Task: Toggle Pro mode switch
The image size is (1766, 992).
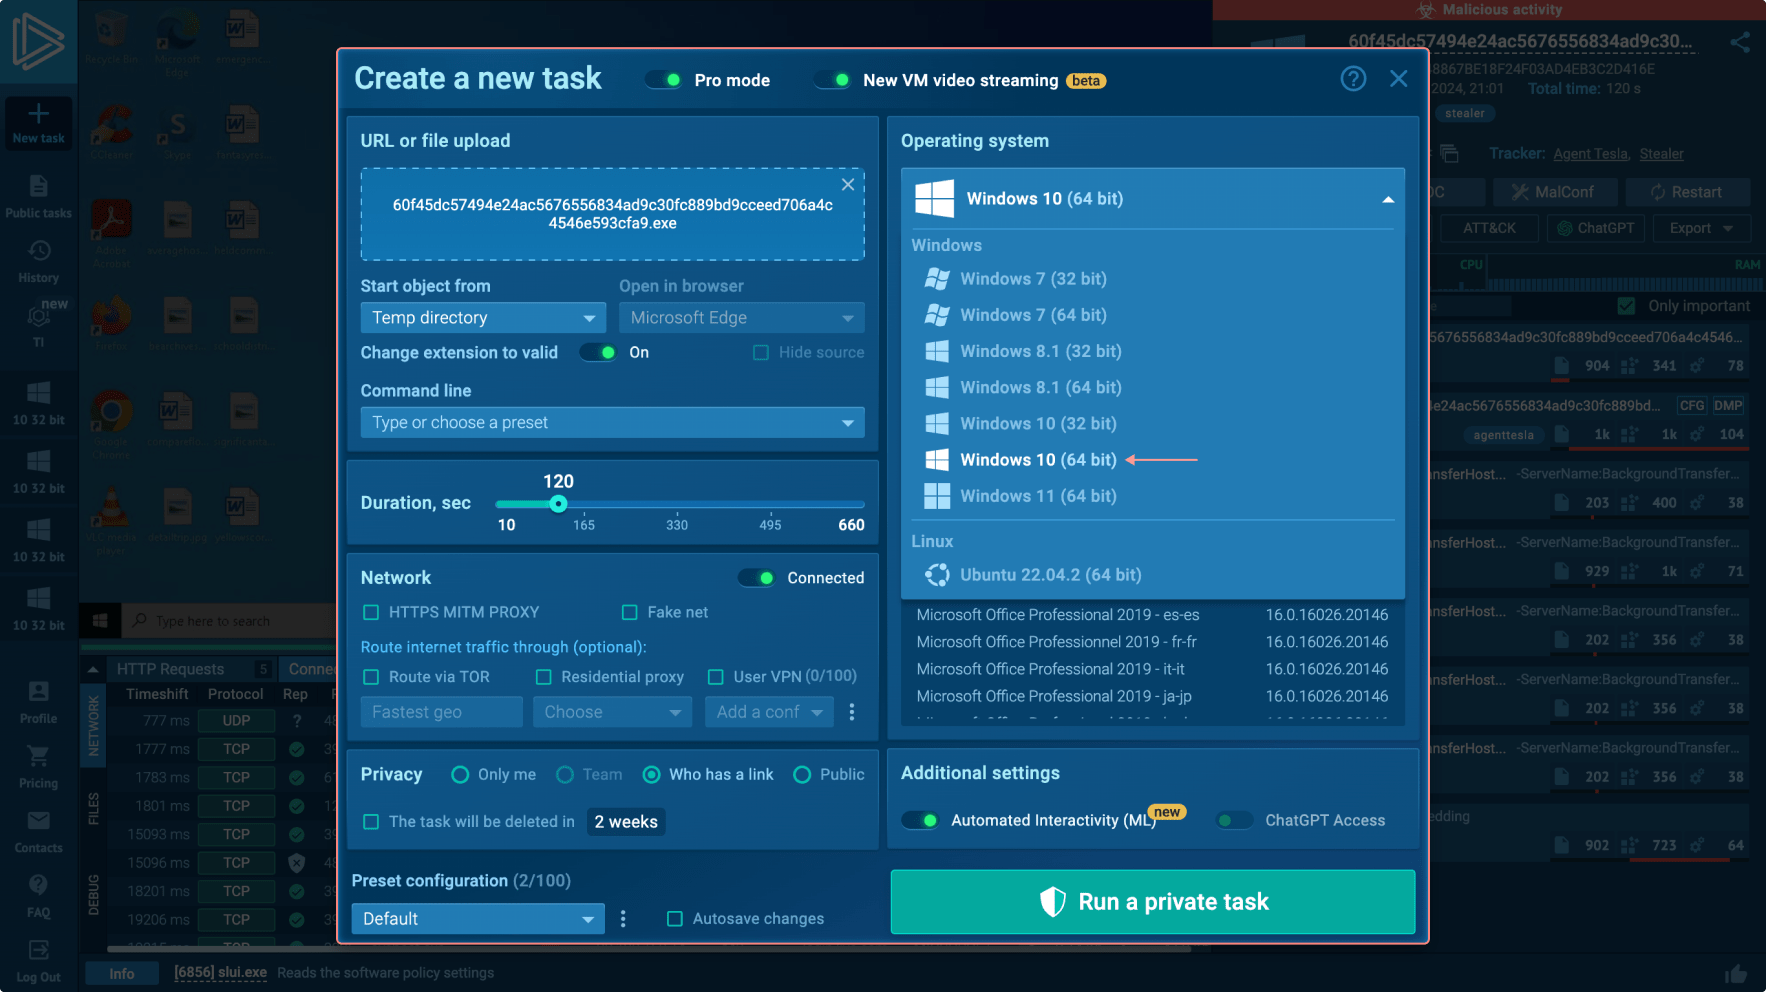Action: [x=664, y=80]
